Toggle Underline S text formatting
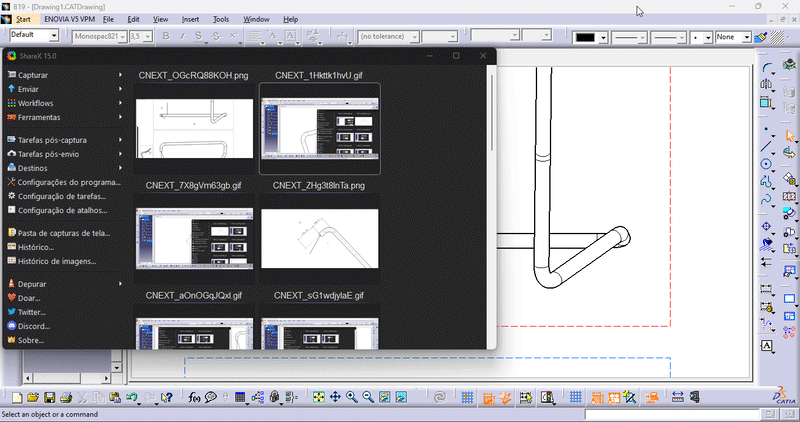Screen dimensions: 800x422 198,36
